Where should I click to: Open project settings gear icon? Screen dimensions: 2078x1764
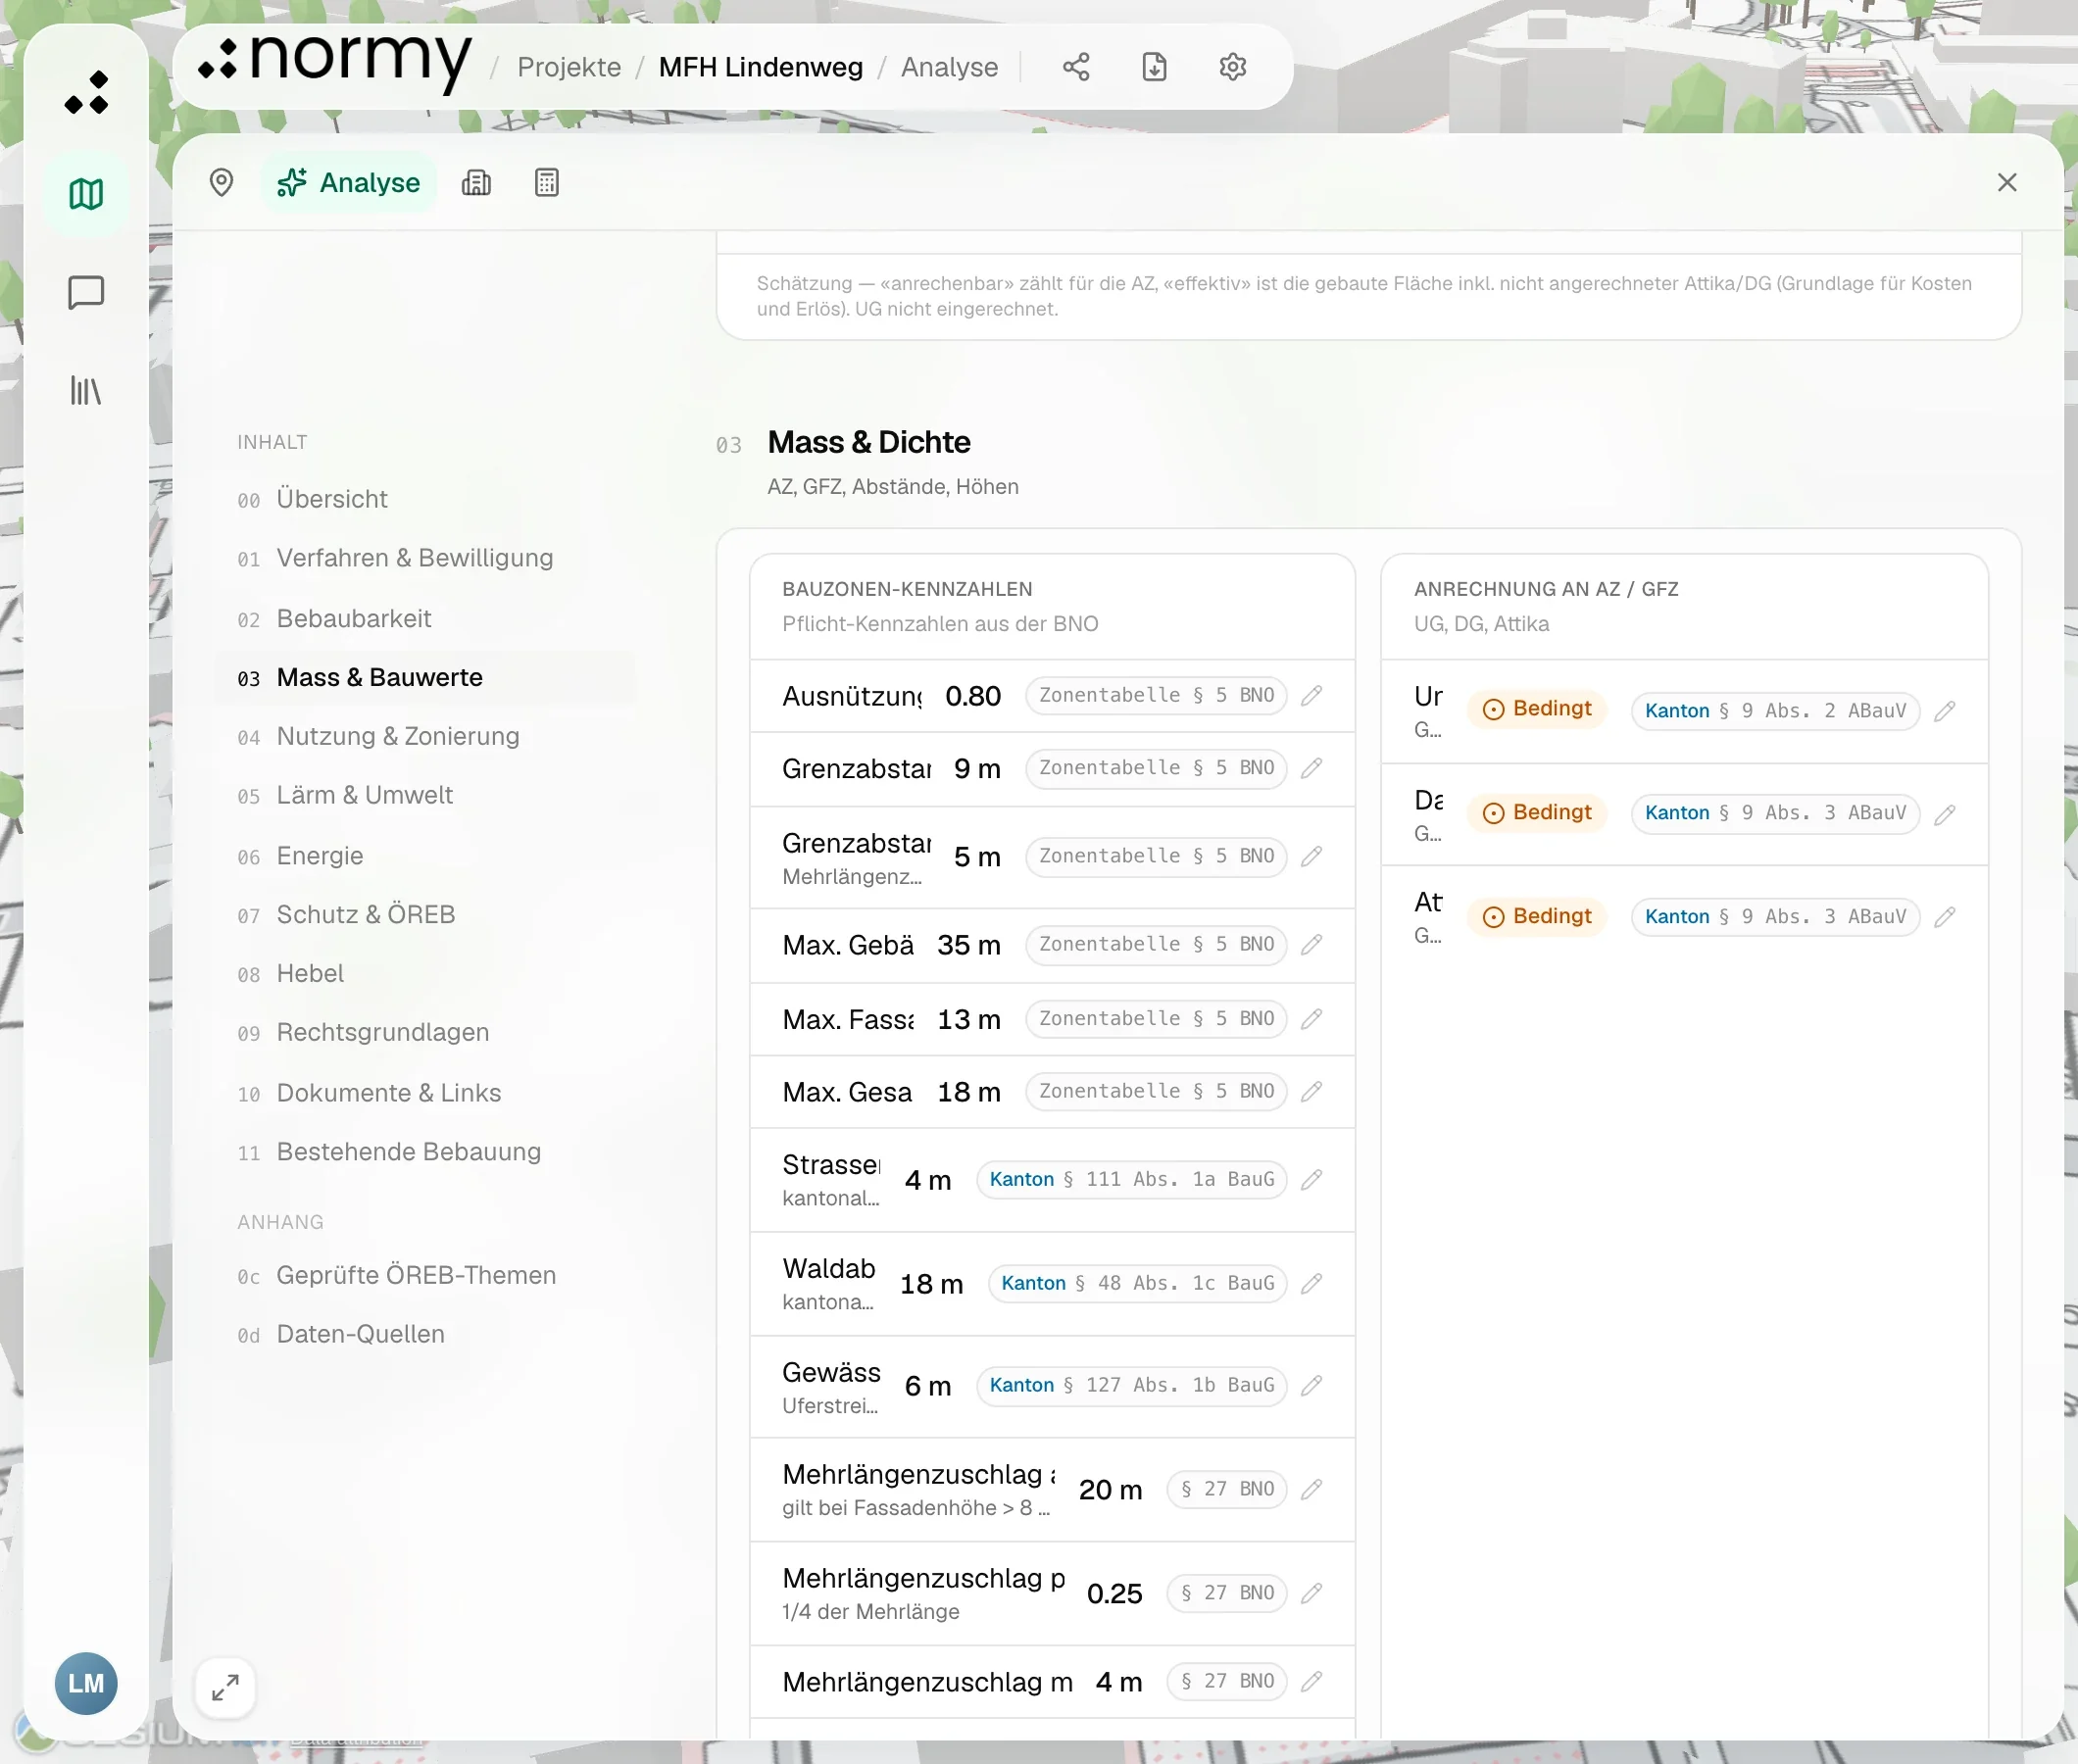1232,67
